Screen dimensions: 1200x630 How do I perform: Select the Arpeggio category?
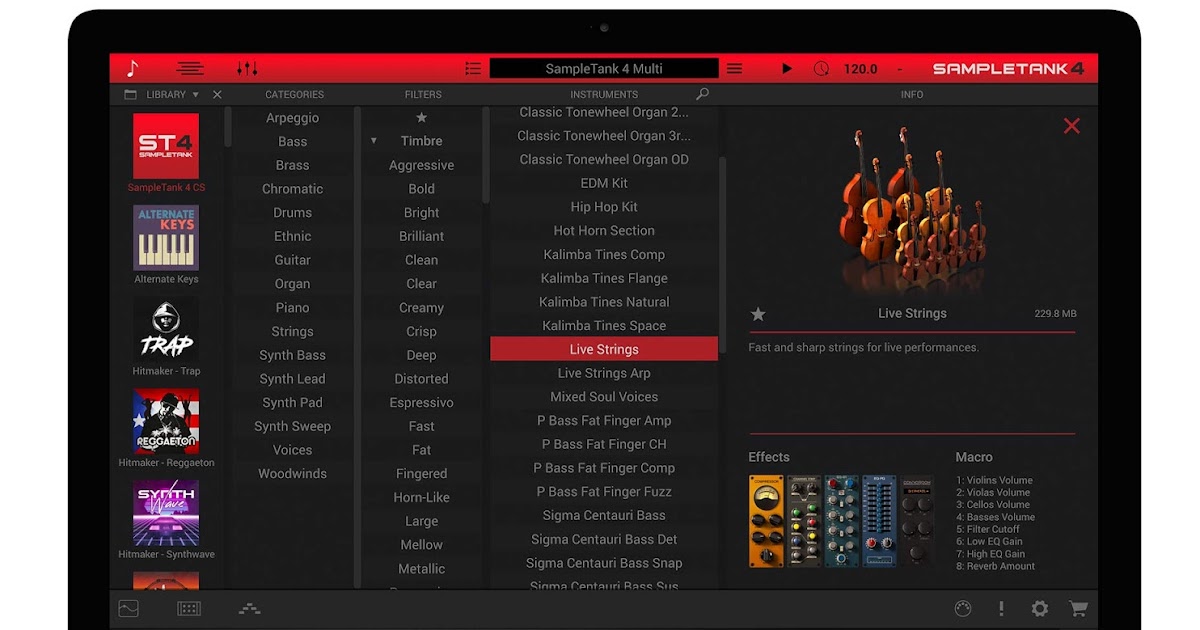tap(292, 118)
